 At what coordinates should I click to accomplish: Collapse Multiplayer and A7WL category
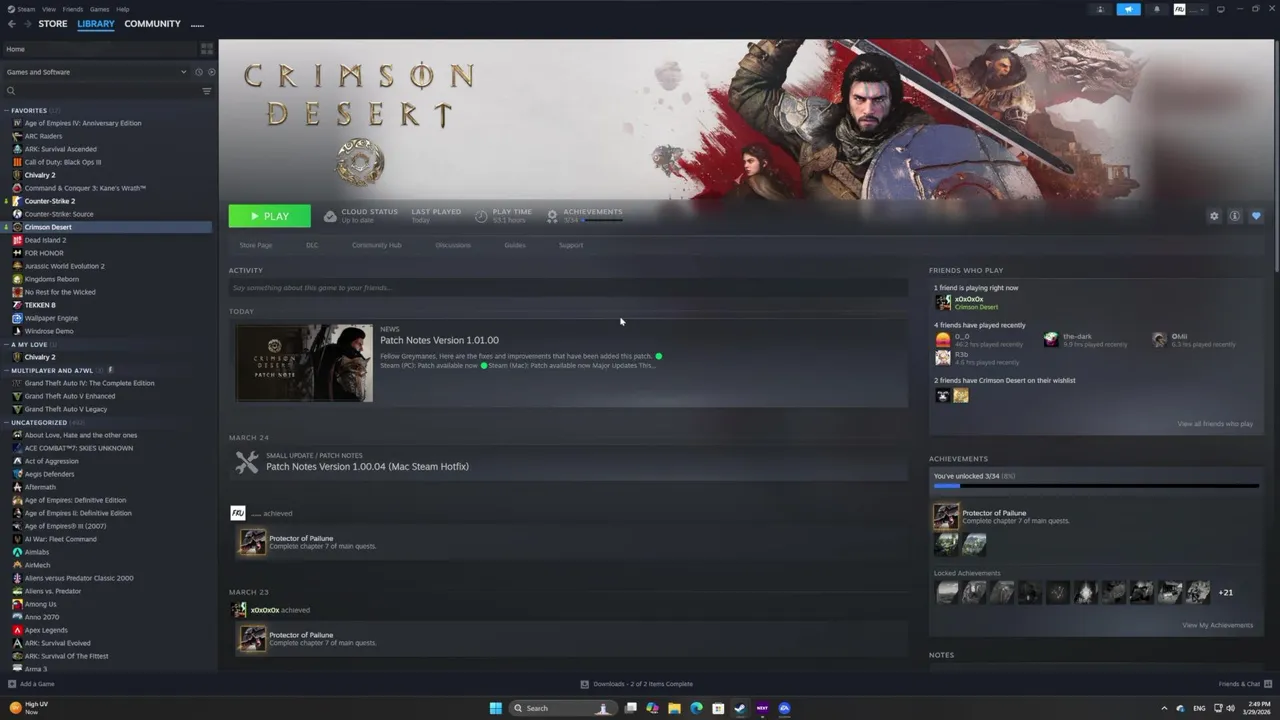click(6, 370)
